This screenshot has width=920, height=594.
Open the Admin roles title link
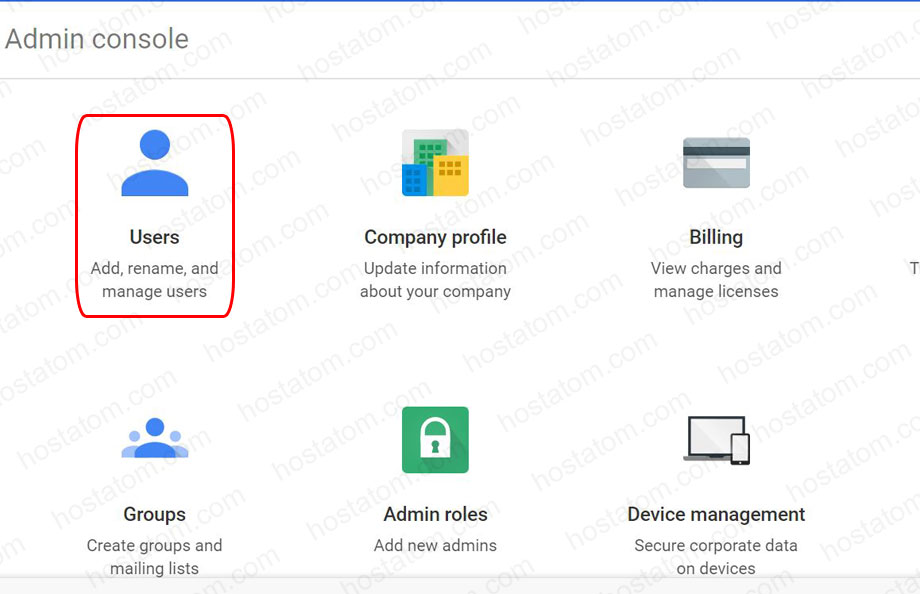click(x=435, y=514)
